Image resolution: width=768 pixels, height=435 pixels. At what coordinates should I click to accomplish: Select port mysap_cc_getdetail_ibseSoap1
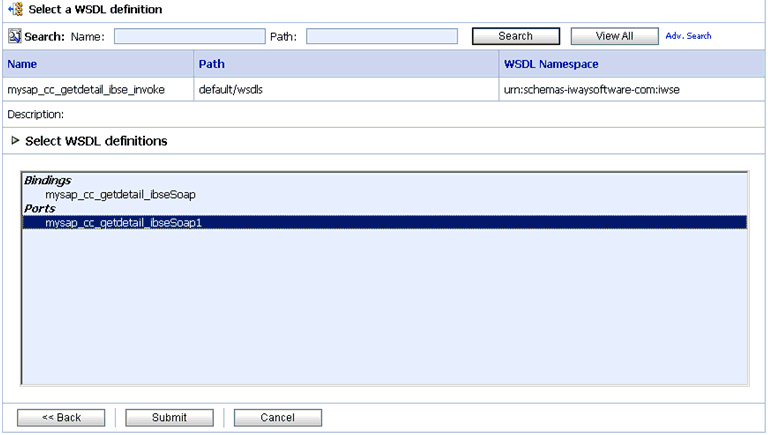[124, 222]
